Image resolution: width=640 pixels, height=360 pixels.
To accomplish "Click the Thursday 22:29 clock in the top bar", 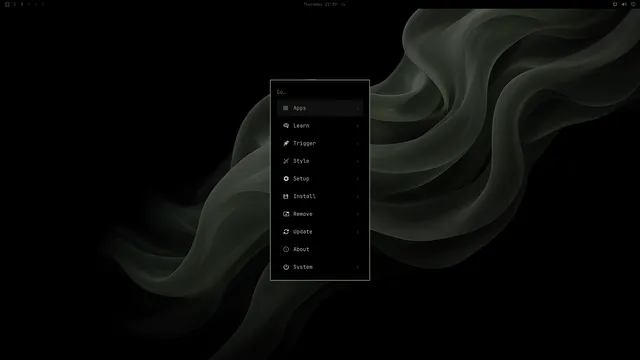I will (x=320, y=4).
